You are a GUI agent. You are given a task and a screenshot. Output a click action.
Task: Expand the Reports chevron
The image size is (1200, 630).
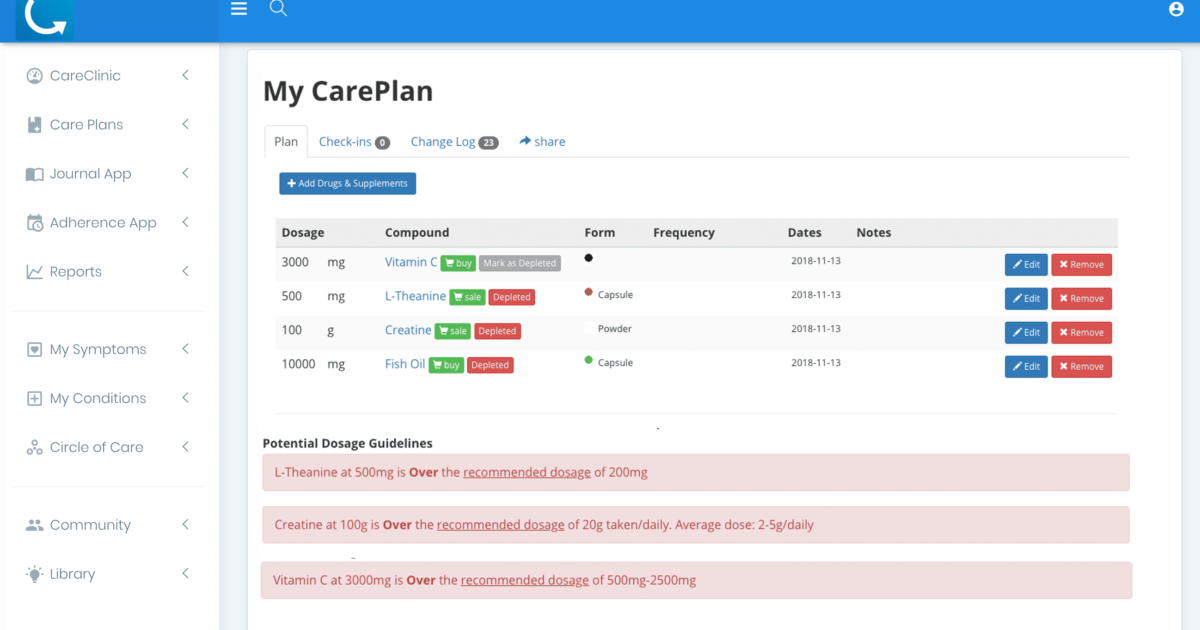click(x=185, y=271)
